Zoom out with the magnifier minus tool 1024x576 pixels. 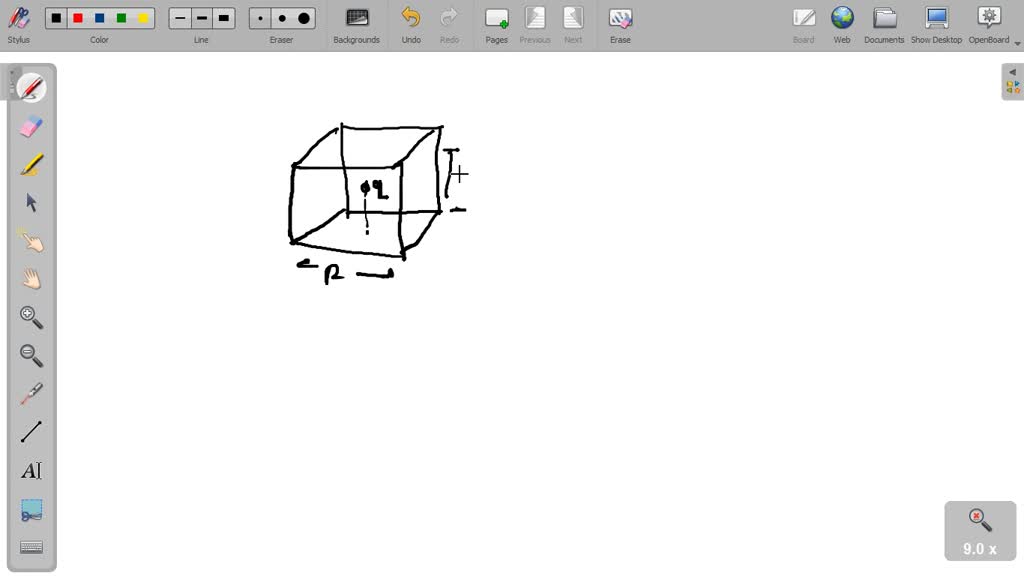30,355
